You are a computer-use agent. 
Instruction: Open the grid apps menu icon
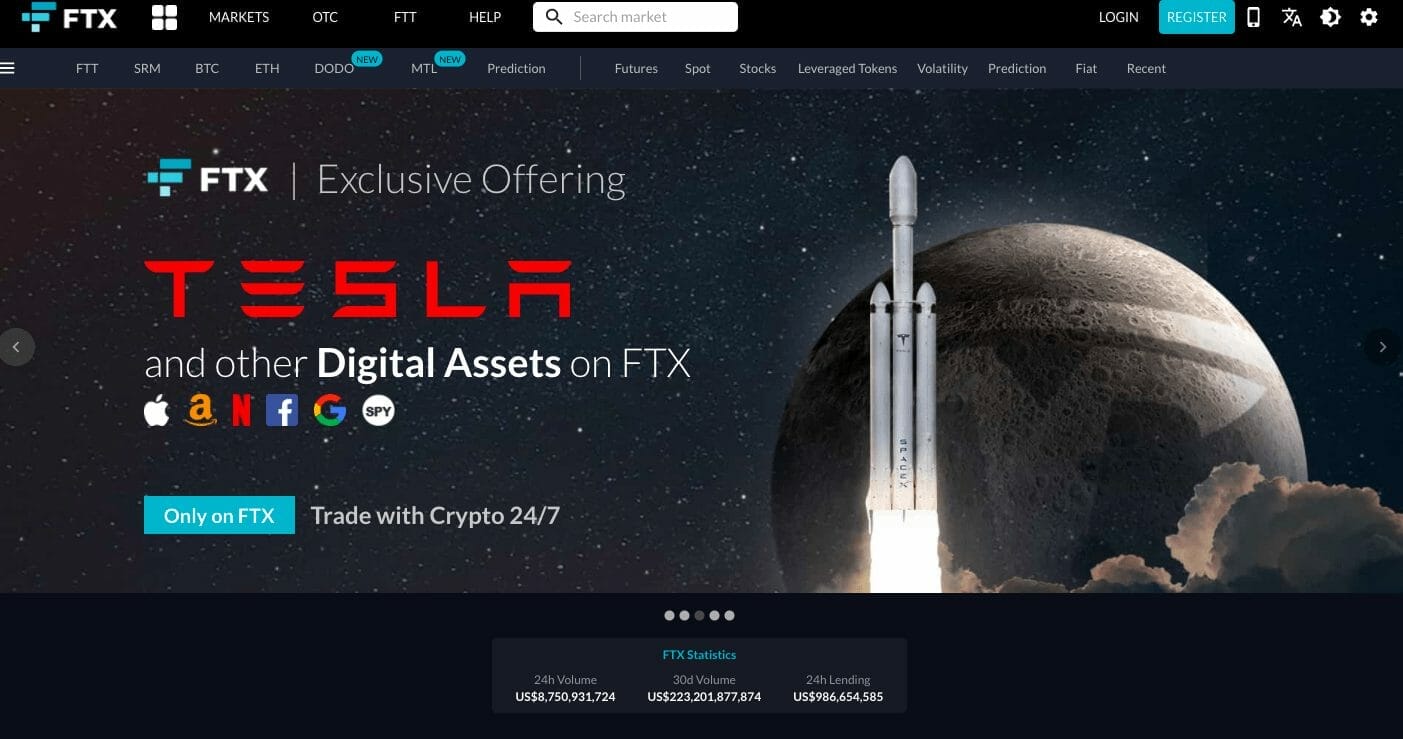tap(164, 17)
